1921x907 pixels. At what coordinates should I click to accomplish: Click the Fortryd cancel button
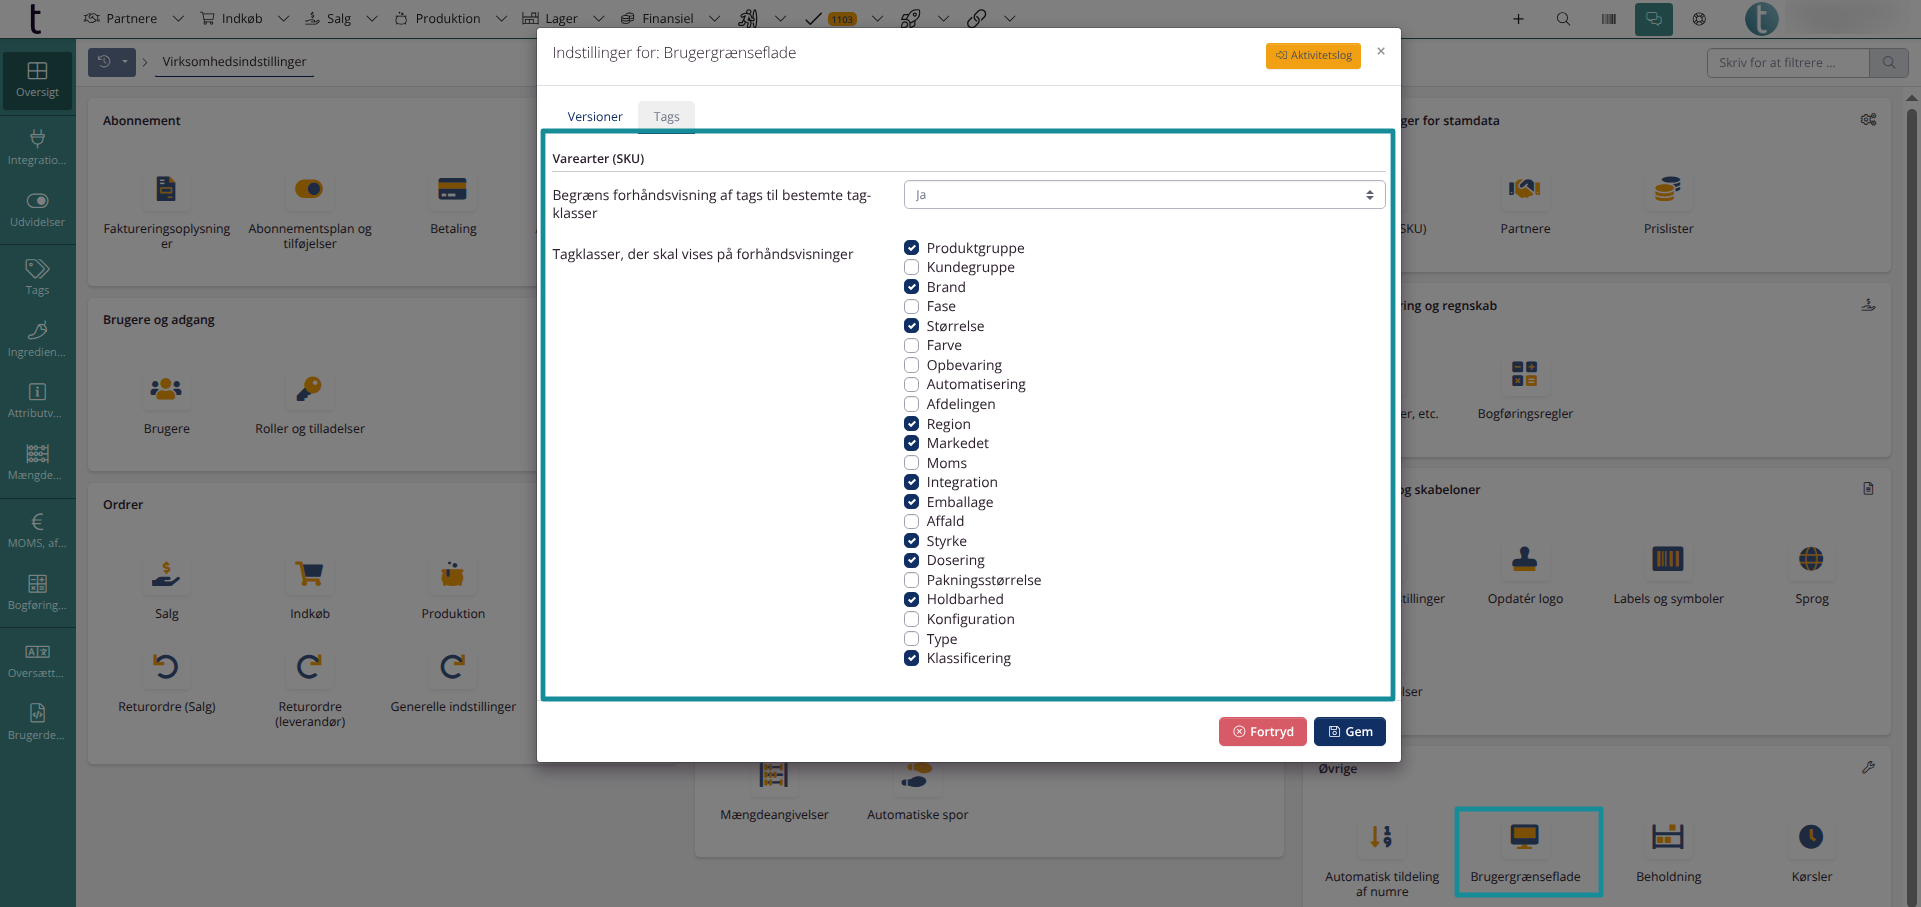pos(1263,732)
